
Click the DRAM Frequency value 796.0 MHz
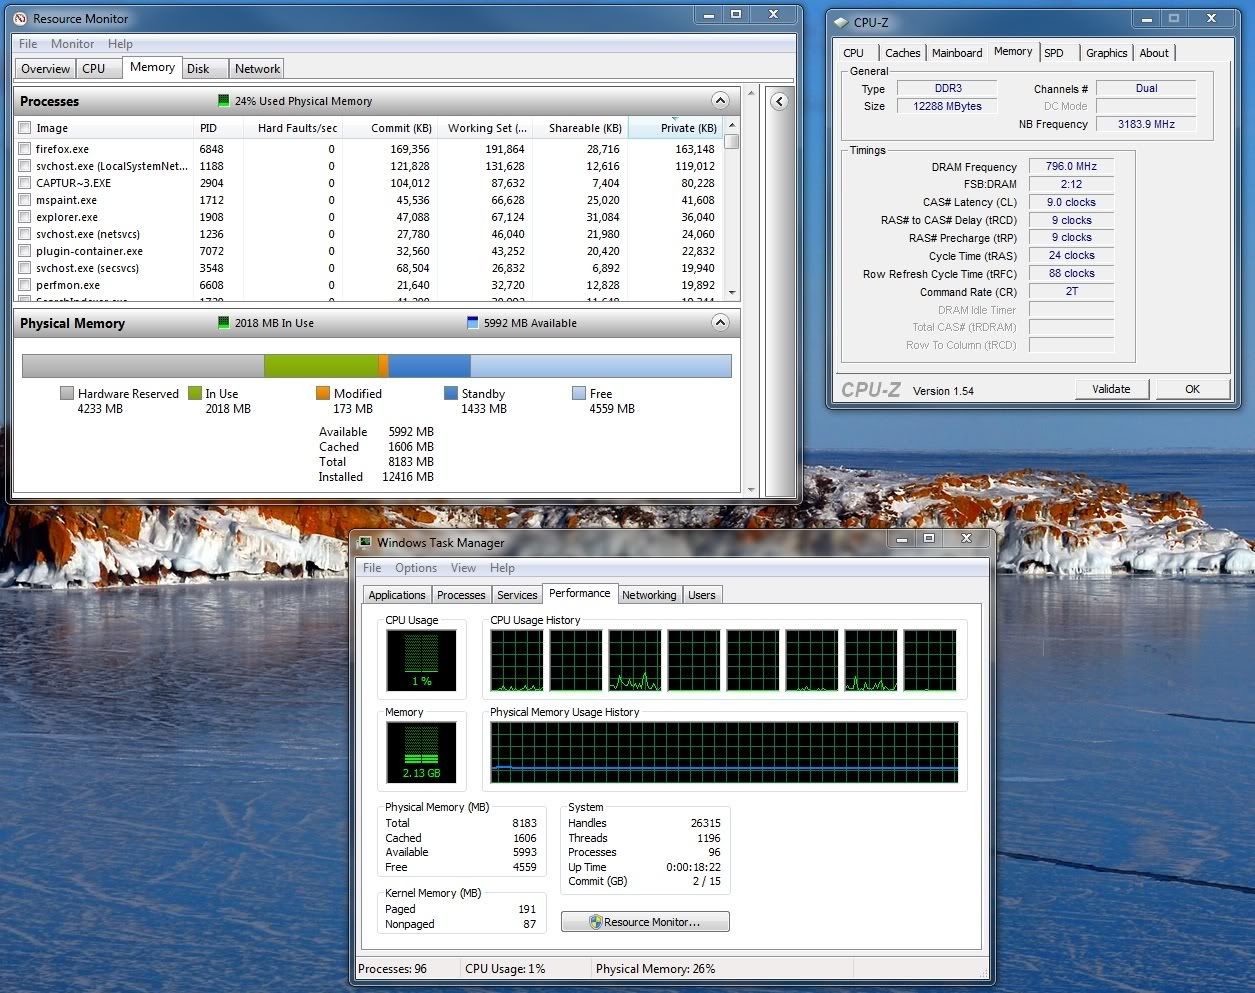(1071, 167)
